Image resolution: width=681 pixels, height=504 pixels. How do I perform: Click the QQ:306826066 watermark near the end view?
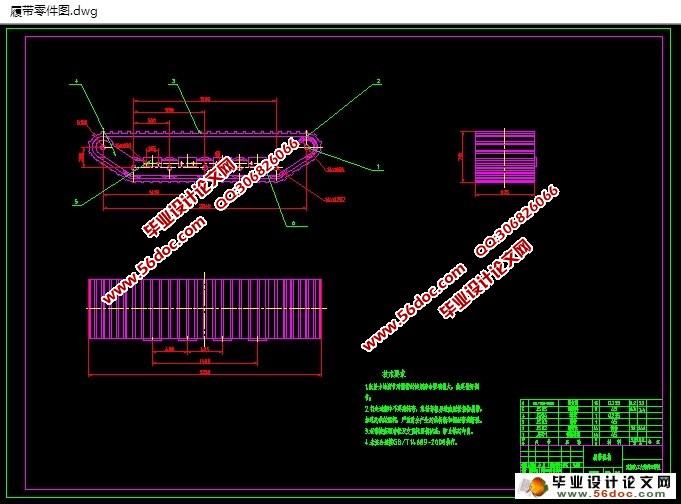pyautogui.click(x=516, y=220)
